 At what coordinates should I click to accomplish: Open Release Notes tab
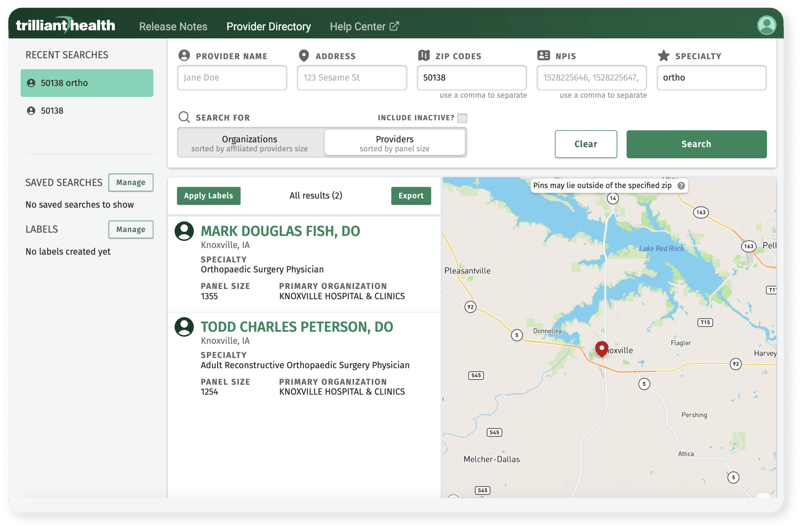[173, 27]
